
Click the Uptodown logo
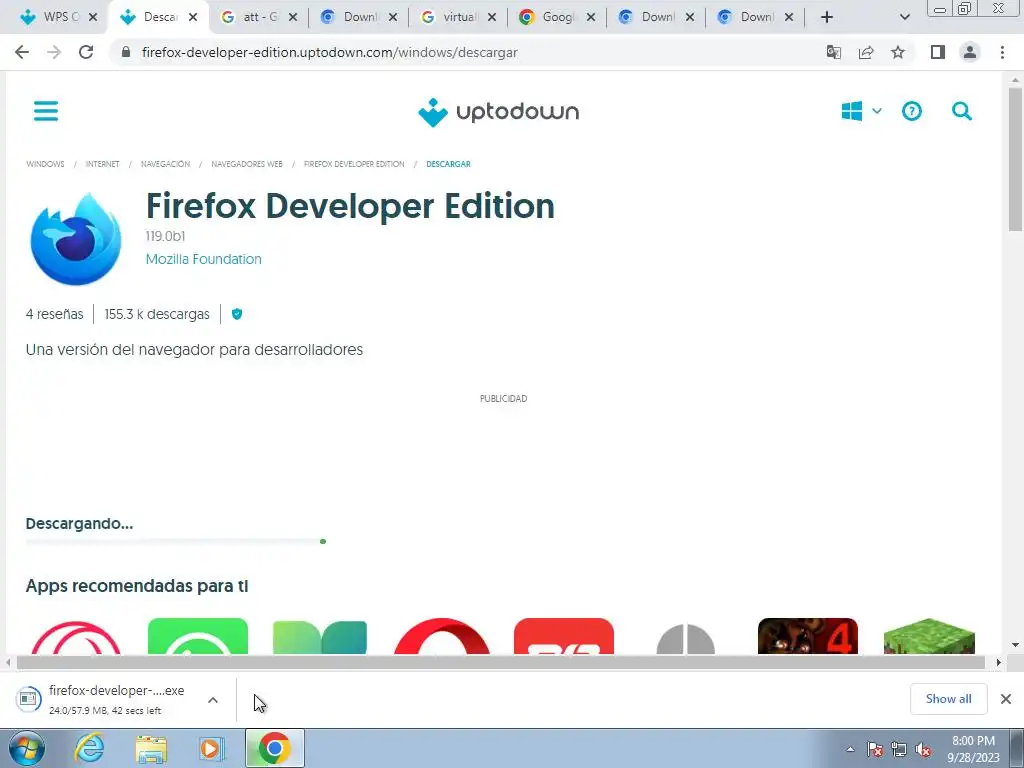(x=498, y=112)
